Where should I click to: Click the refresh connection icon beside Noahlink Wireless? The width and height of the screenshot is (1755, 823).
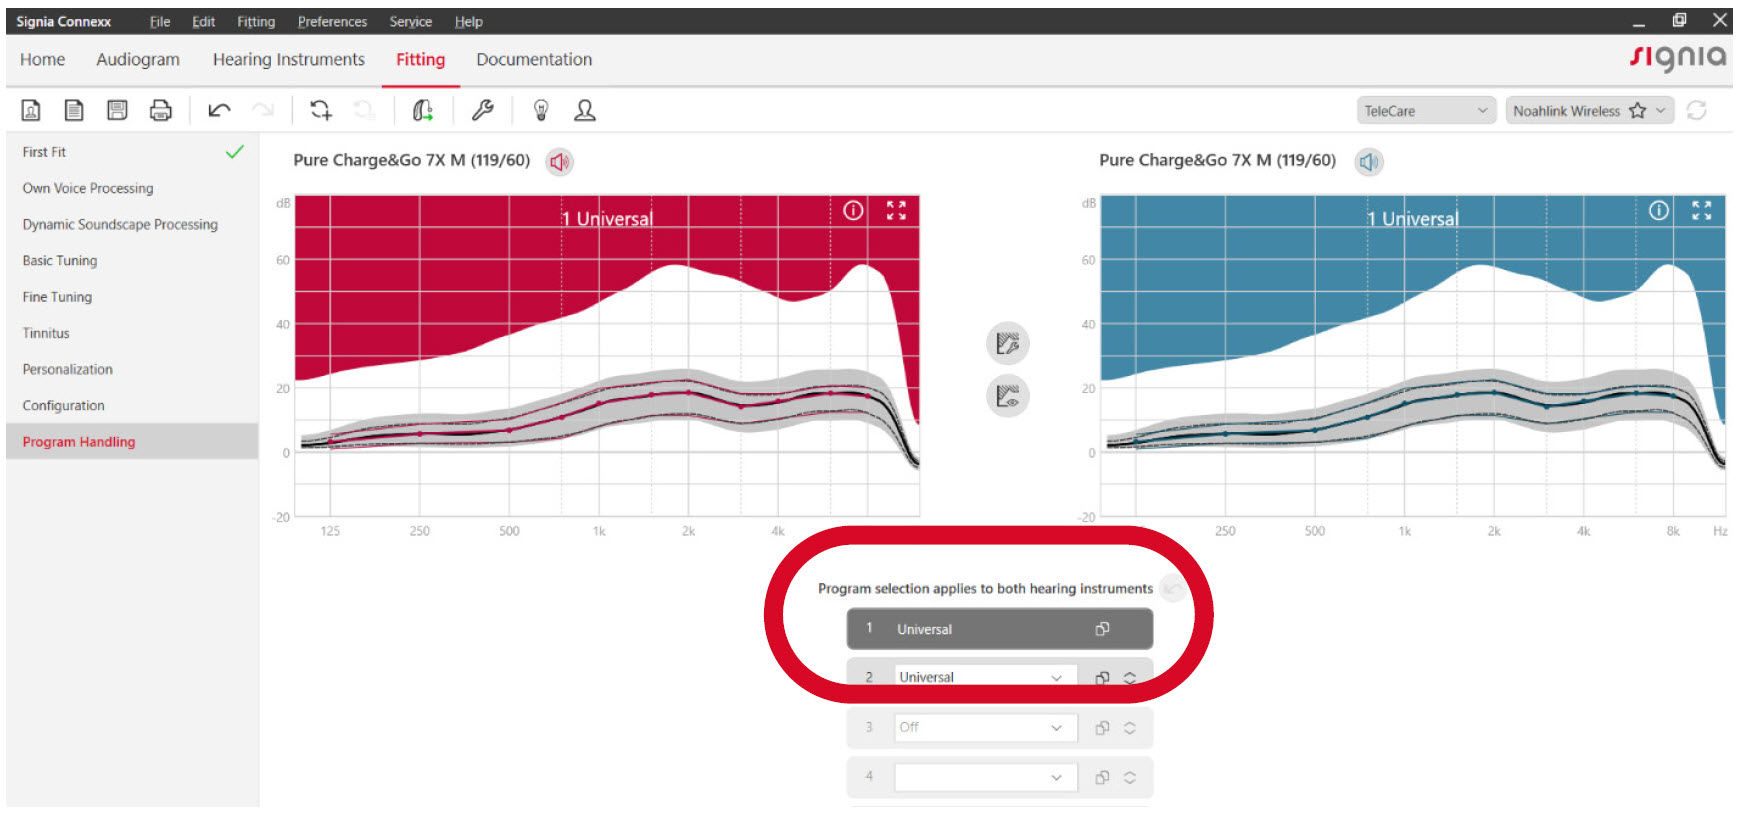click(x=1696, y=111)
